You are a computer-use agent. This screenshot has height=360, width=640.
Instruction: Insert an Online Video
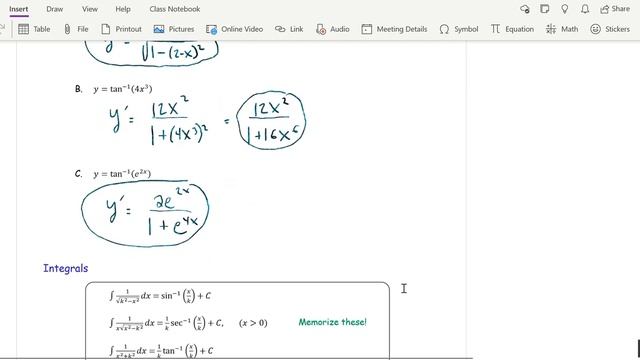[x=234, y=29]
